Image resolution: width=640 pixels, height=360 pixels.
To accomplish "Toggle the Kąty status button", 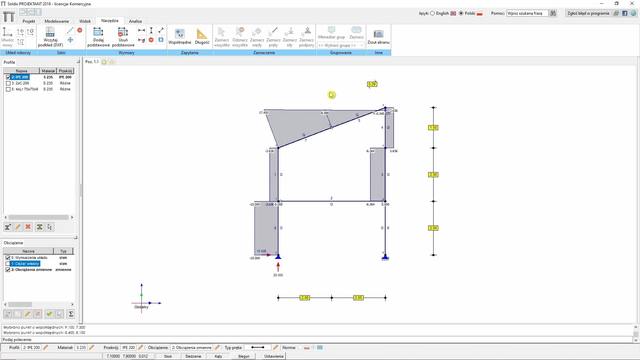I will click(x=218, y=356).
